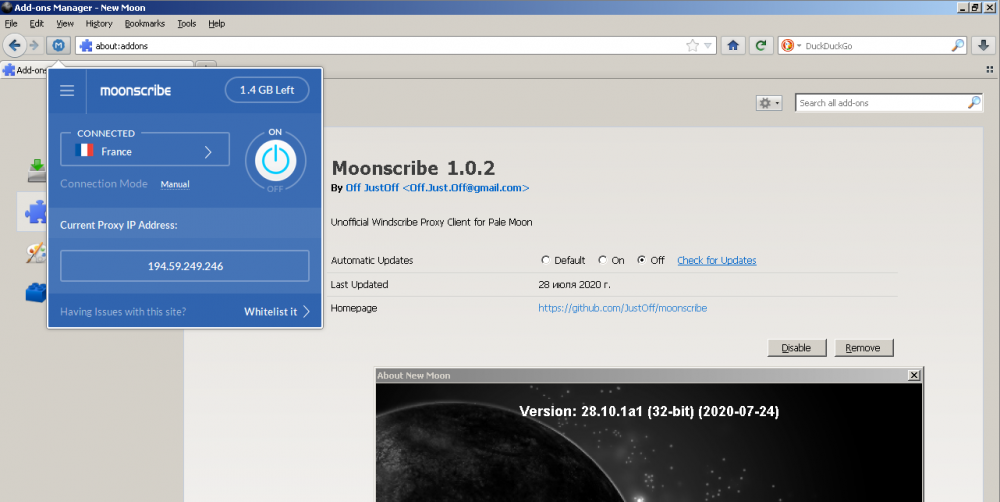Open DuckDuckGo search engine dropdown
Image resolution: width=1000 pixels, height=502 pixels.
(x=792, y=45)
